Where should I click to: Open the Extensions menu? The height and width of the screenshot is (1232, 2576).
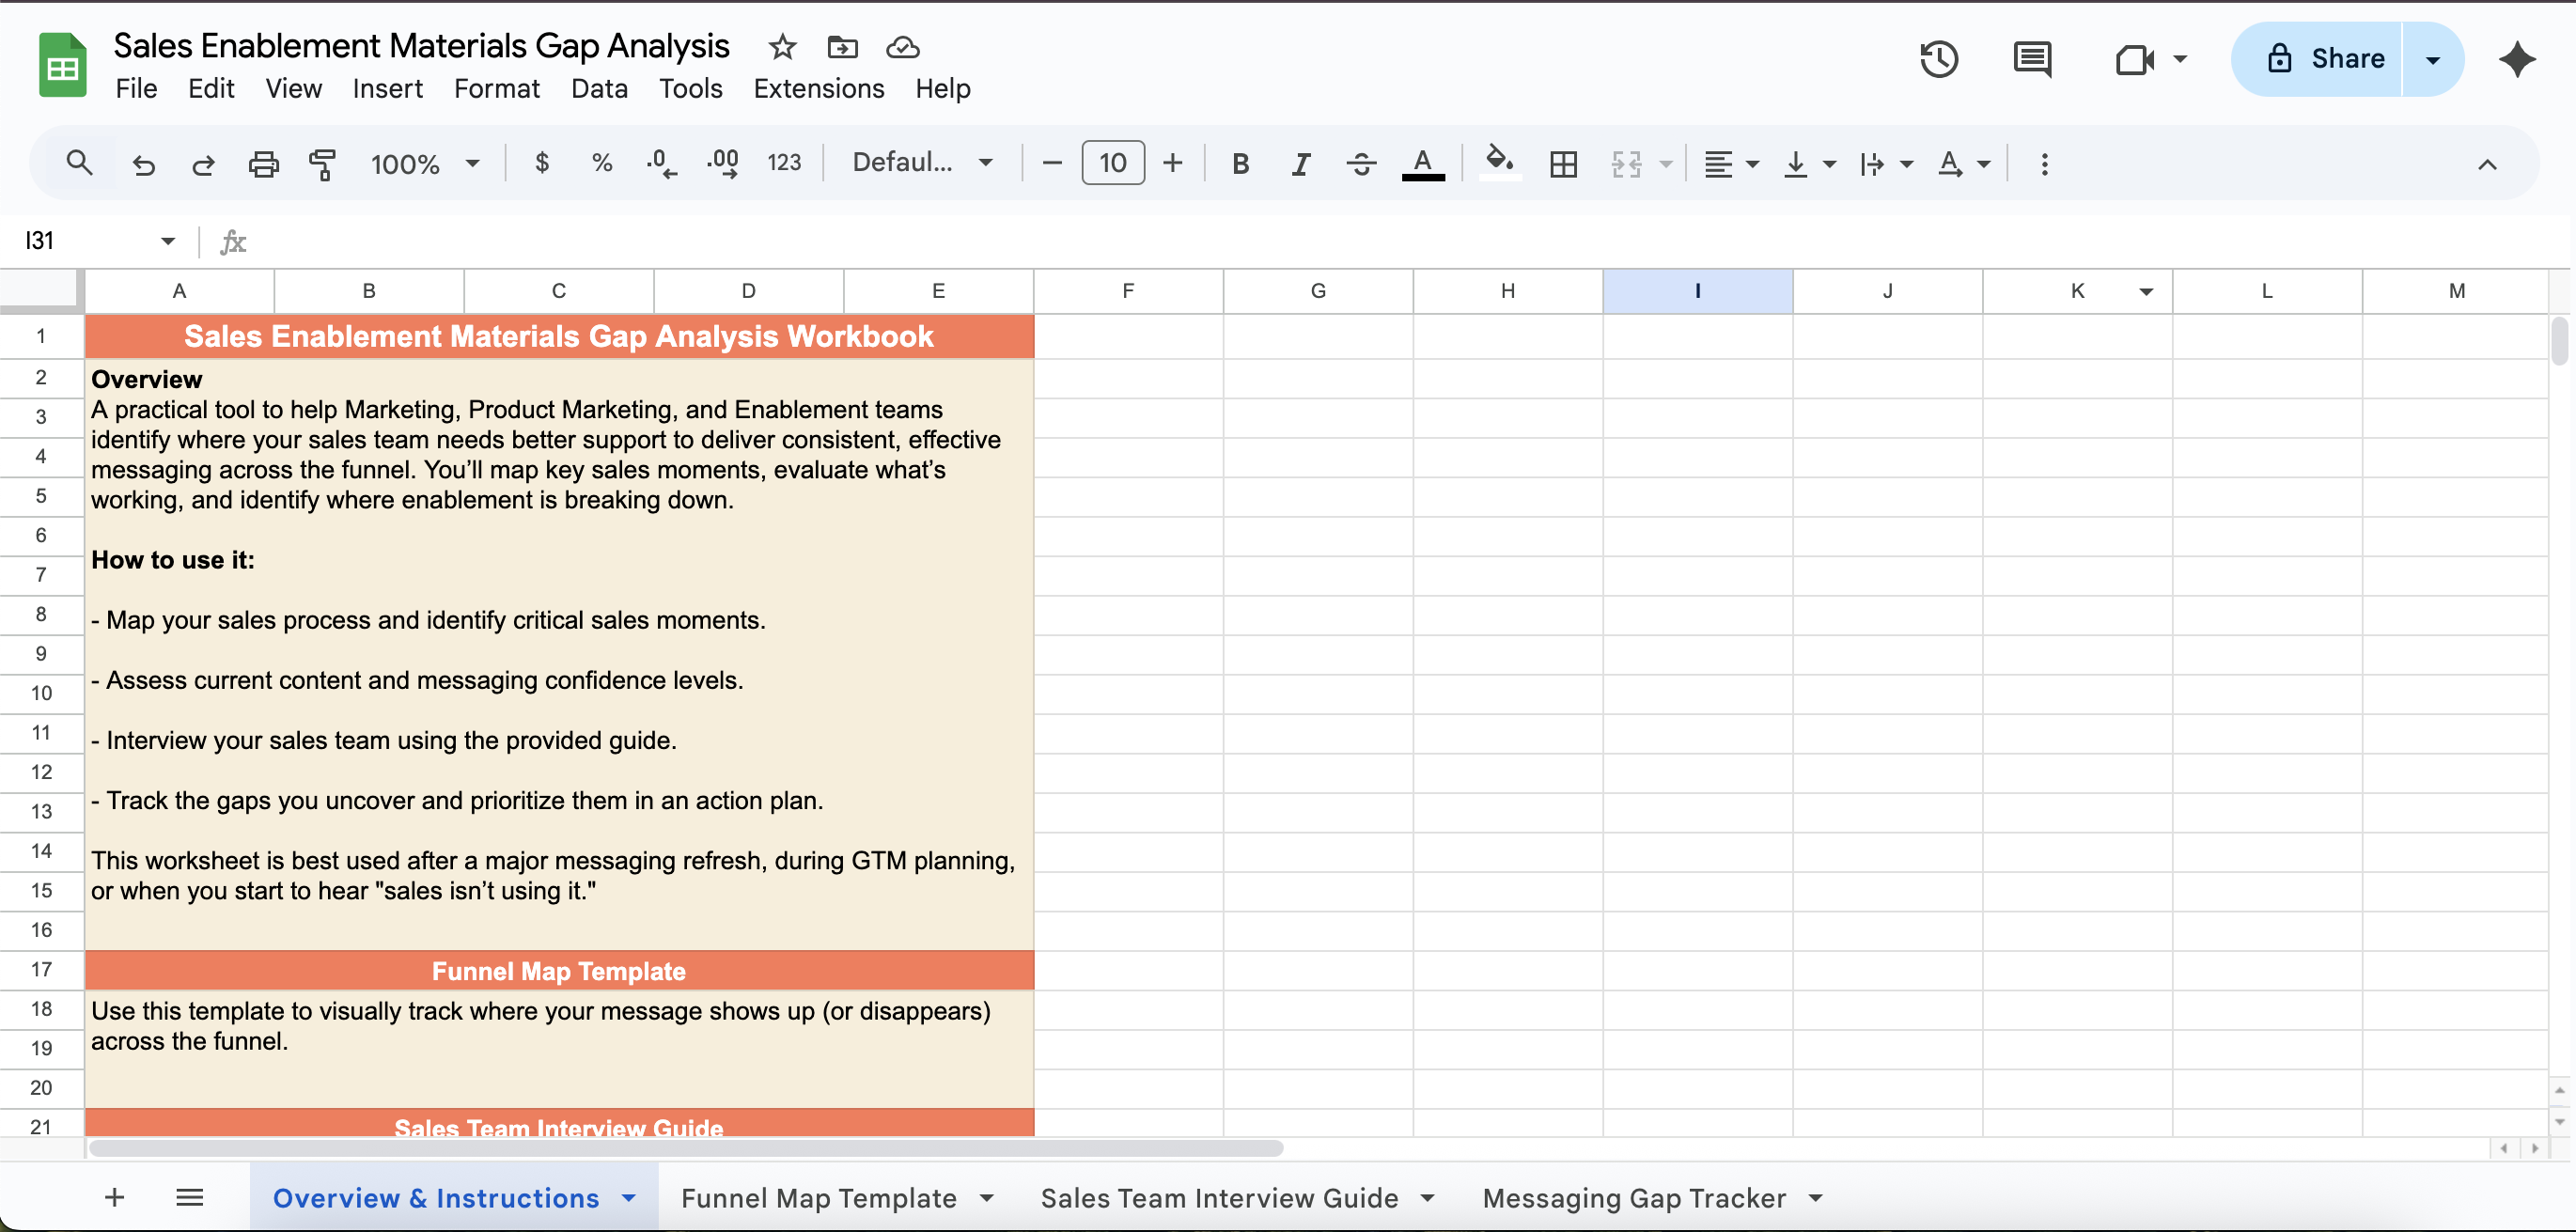[818, 88]
